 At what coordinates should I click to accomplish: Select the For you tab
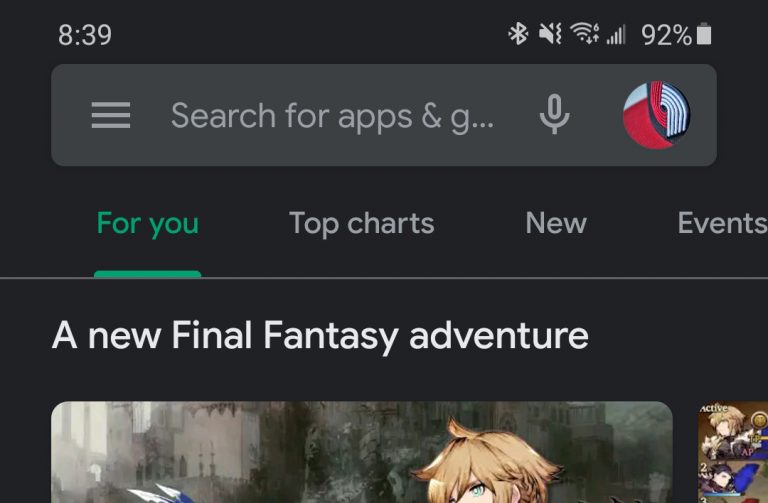click(147, 223)
